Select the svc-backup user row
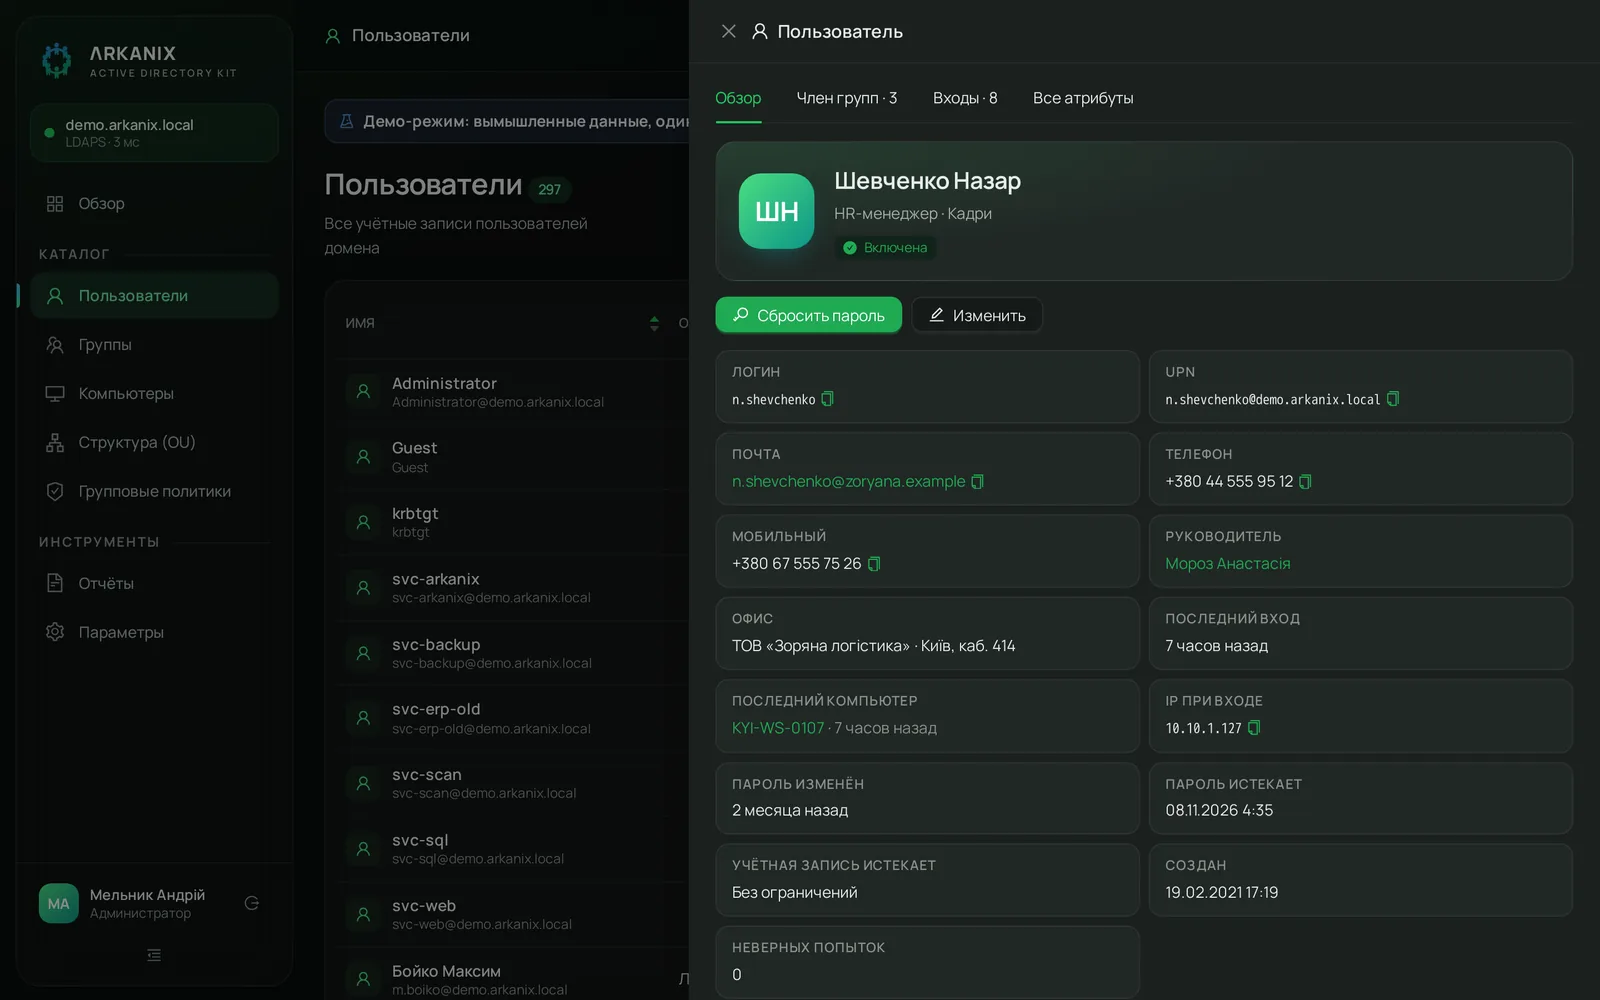This screenshot has width=1600, height=1000. (x=512, y=653)
